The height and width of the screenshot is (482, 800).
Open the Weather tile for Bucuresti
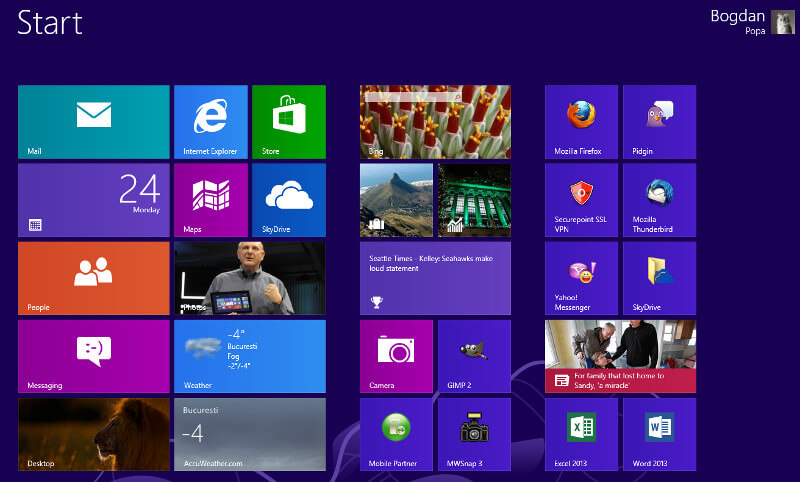250,356
